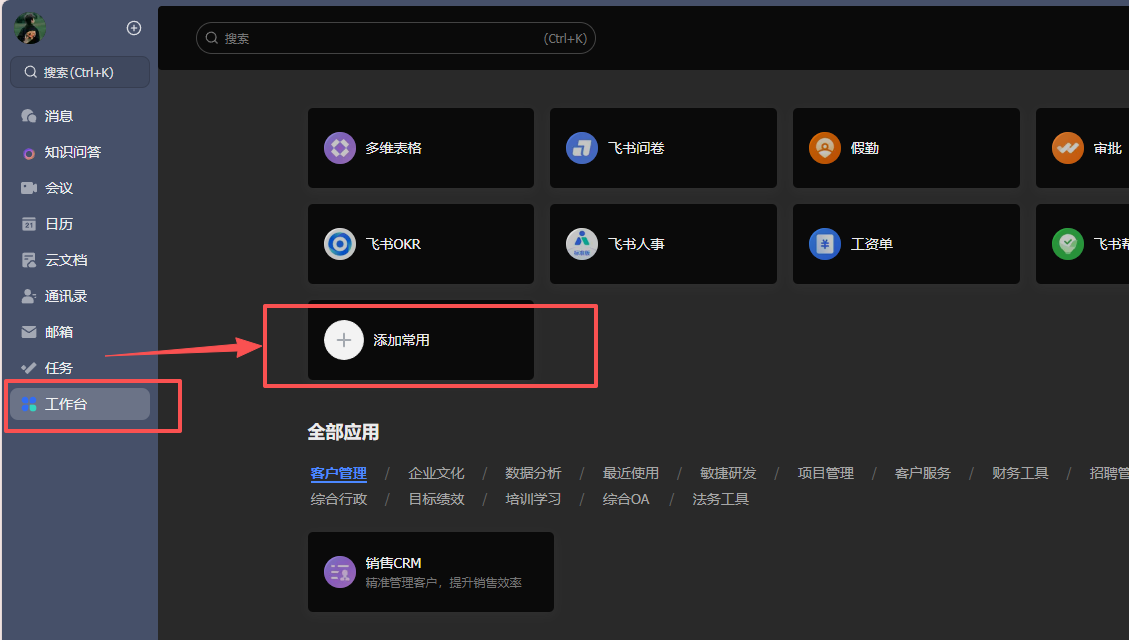Select 工作台 in sidebar
Screen dimensions: 1129x640
pyautogui.click(x=80, y=404)
